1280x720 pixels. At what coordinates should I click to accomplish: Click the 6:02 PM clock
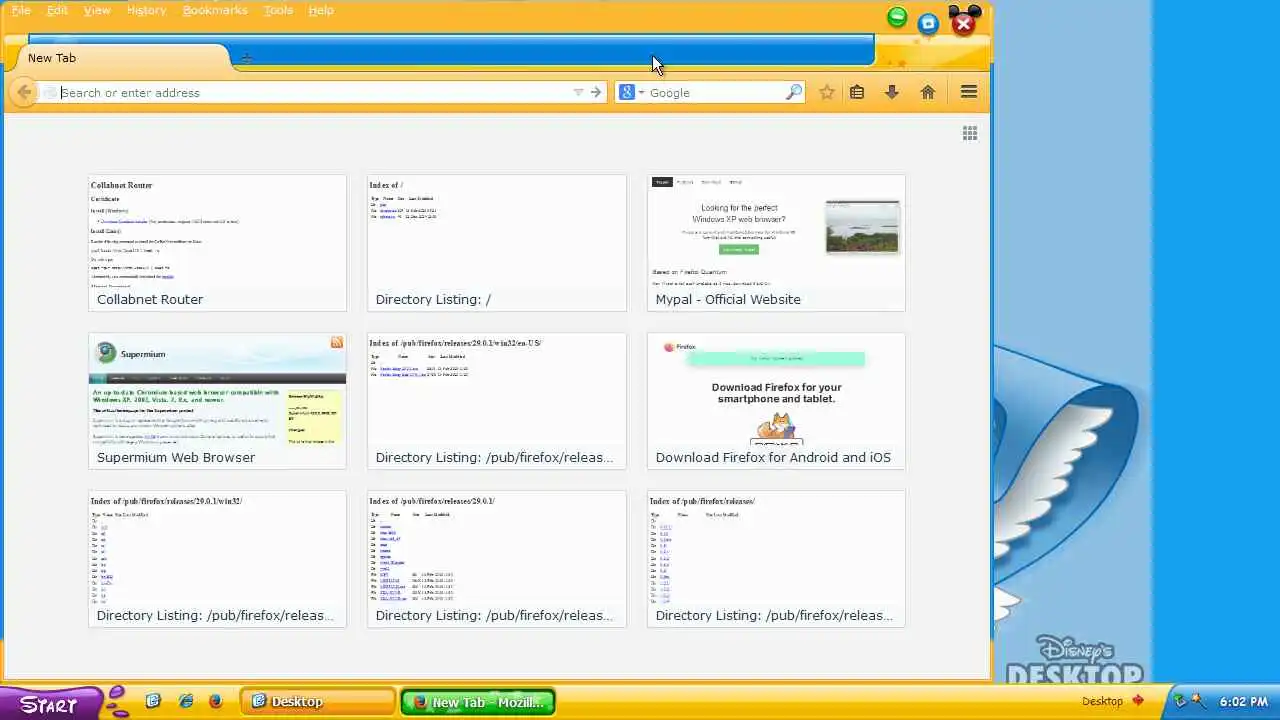coord(1244,702)
